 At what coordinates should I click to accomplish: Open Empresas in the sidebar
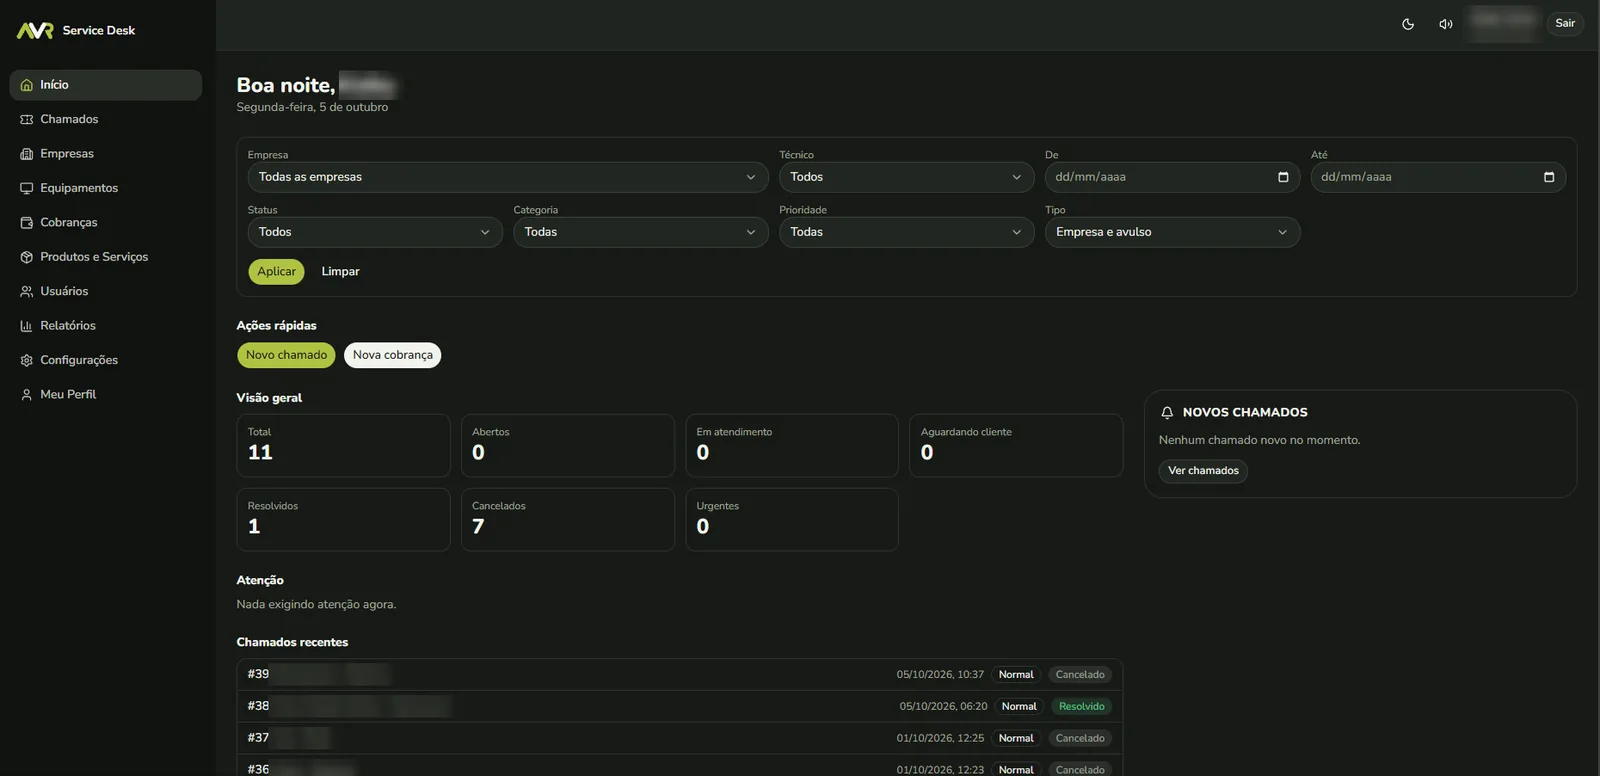pos(106,154)
